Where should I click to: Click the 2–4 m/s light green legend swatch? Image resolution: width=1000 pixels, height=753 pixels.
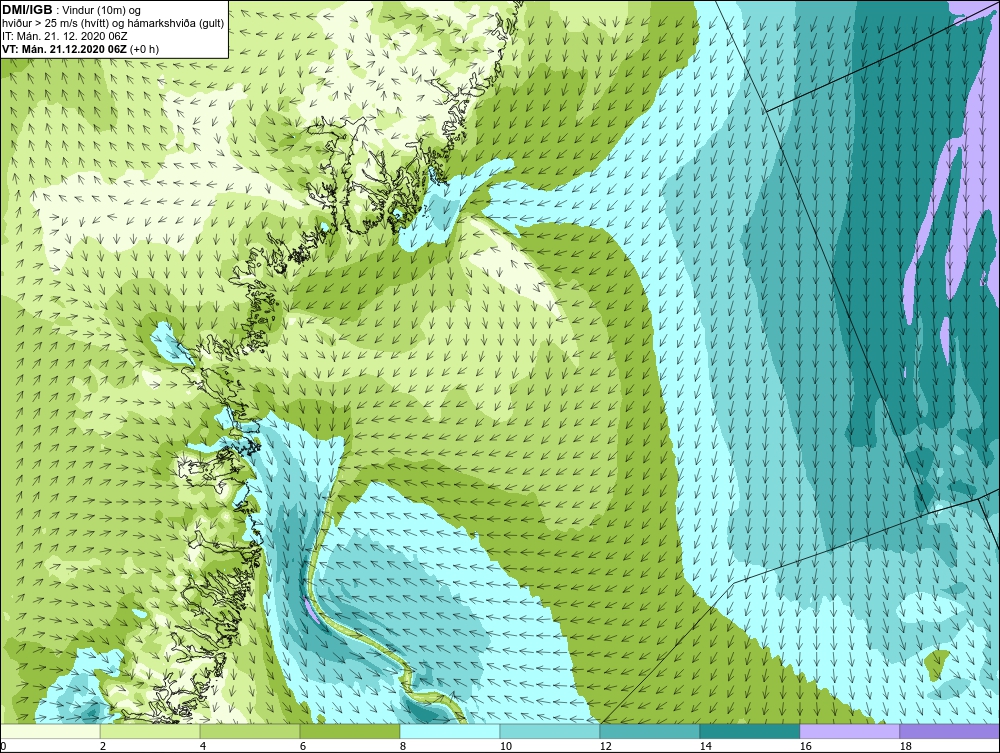click(150, 731)
